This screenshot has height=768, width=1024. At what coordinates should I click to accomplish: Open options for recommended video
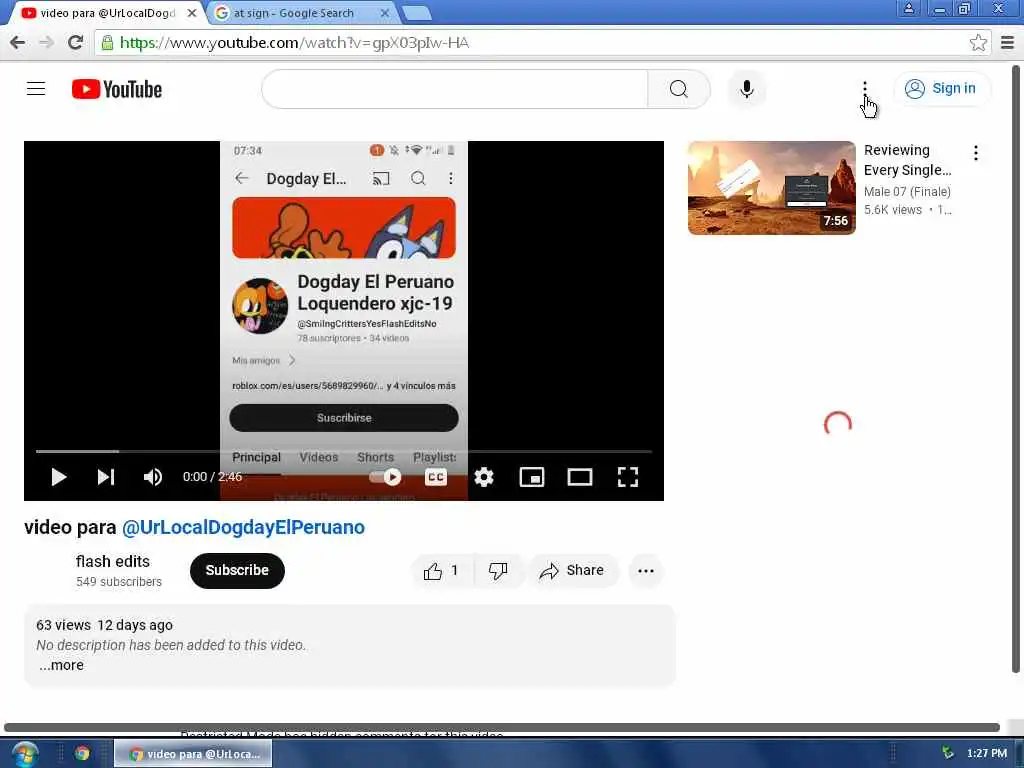click(x=976, y=153)
